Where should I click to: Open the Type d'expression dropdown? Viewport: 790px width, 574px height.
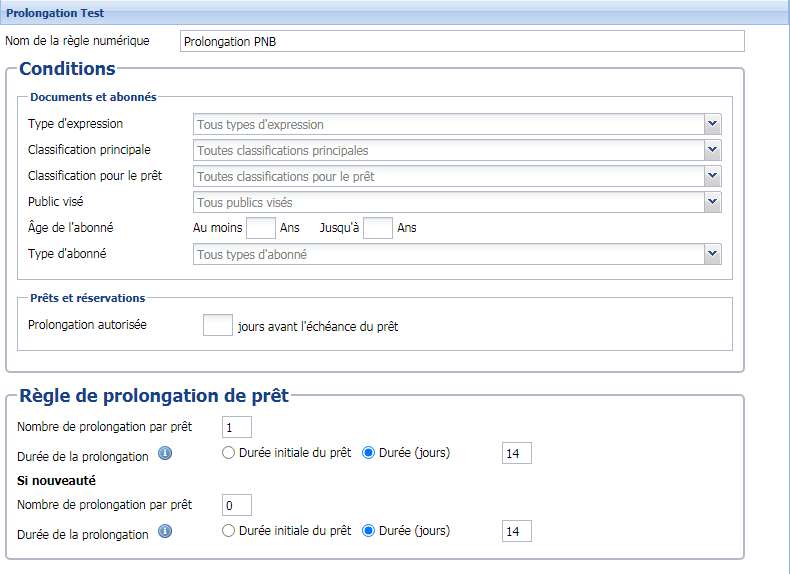coord(712,124)
